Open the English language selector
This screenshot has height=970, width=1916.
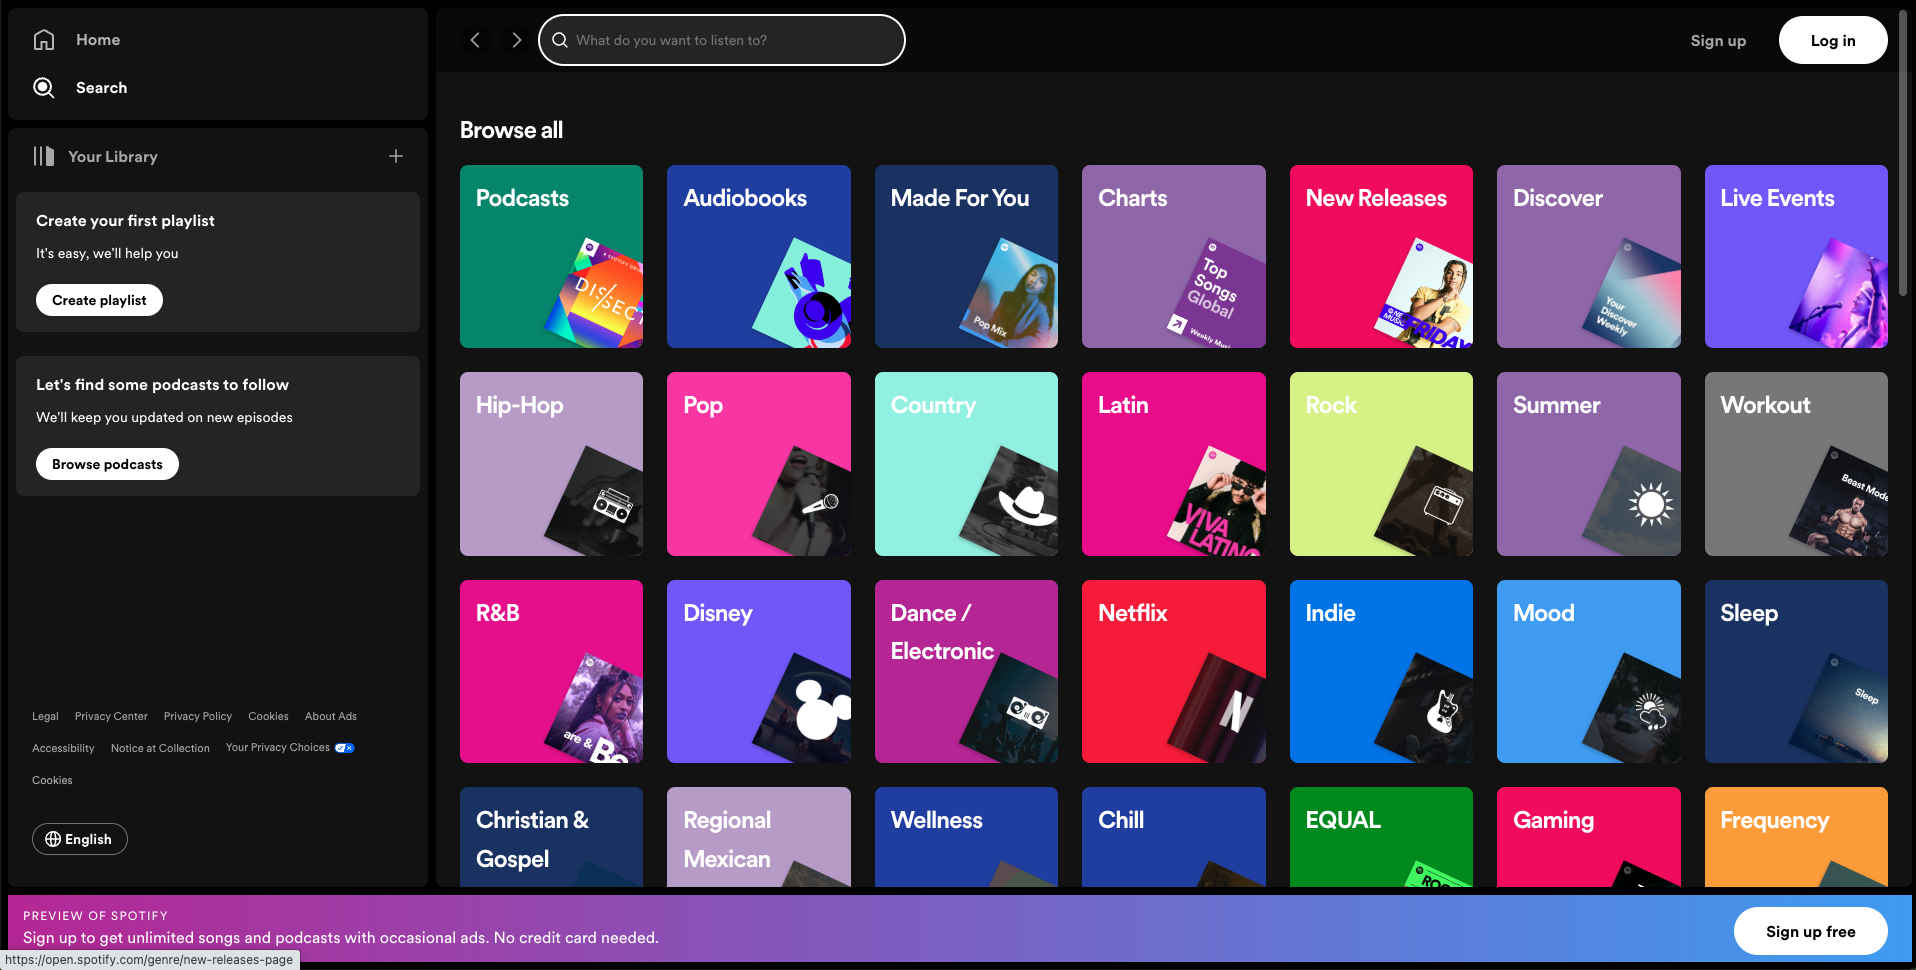coord(80,839)
